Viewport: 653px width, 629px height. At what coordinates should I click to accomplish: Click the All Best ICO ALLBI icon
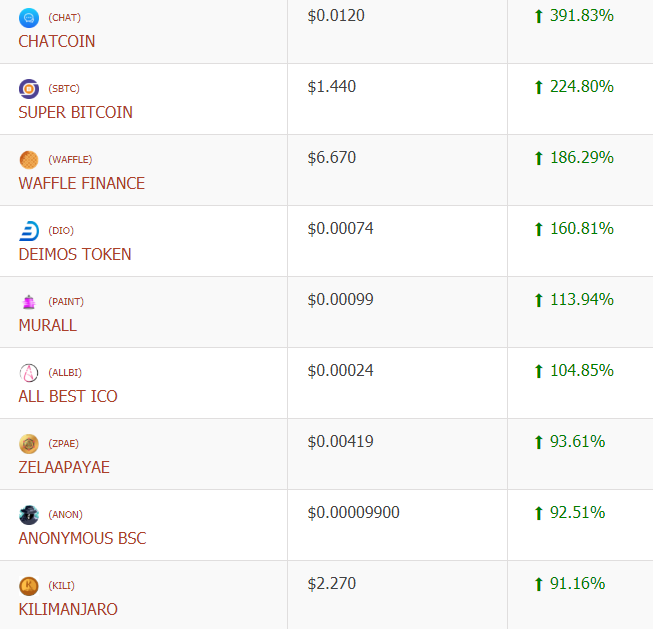click(29, 373)
